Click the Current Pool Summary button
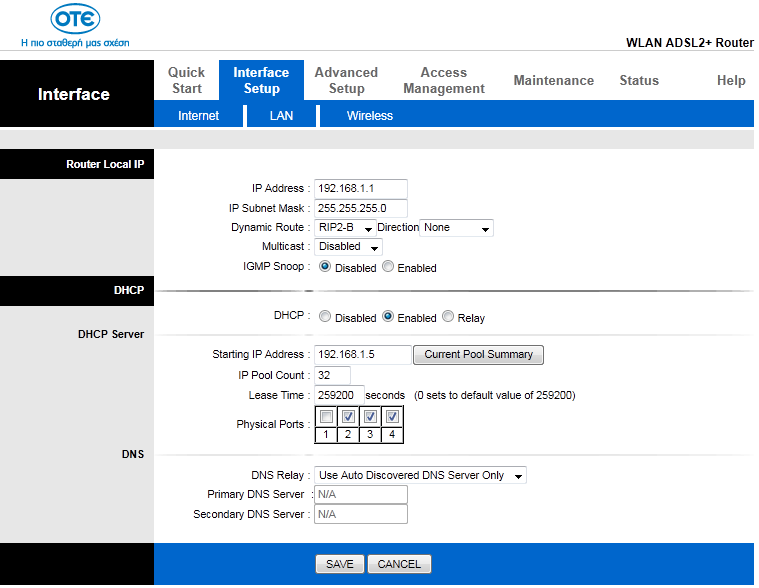 point(478,355)
